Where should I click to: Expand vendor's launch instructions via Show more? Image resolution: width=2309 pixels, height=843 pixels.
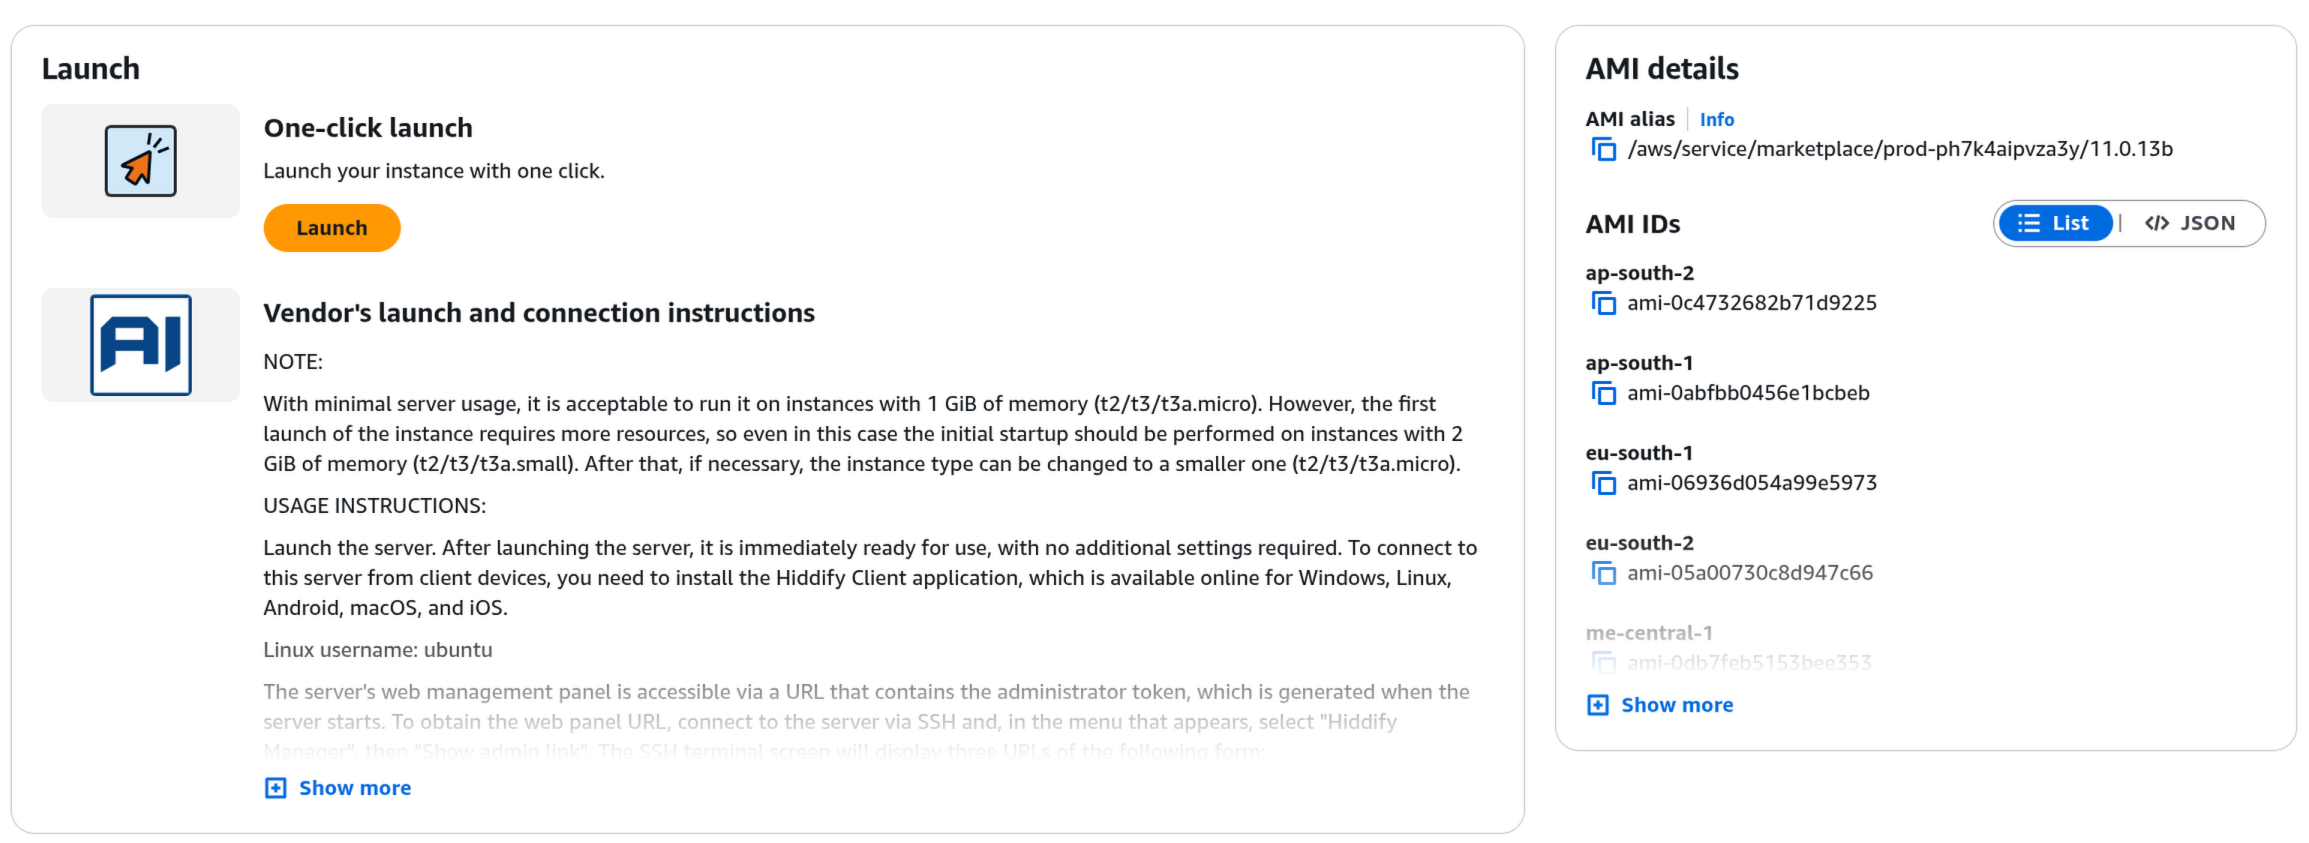click(354, 787)
